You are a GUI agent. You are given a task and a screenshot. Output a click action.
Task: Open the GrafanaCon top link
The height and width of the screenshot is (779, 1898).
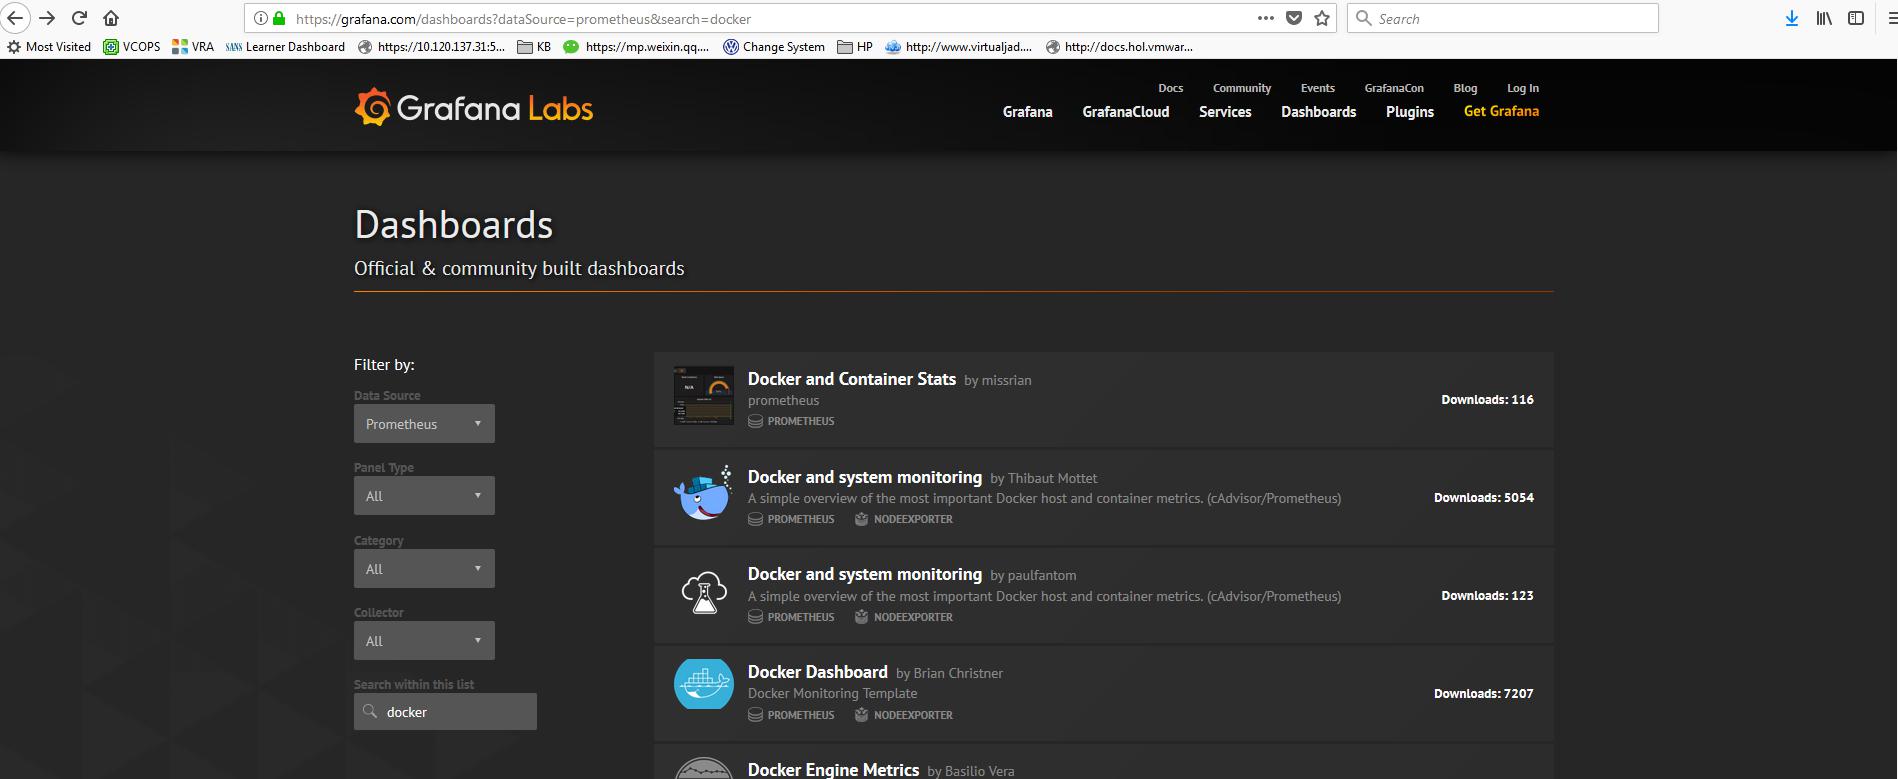tap(1394, 88)
